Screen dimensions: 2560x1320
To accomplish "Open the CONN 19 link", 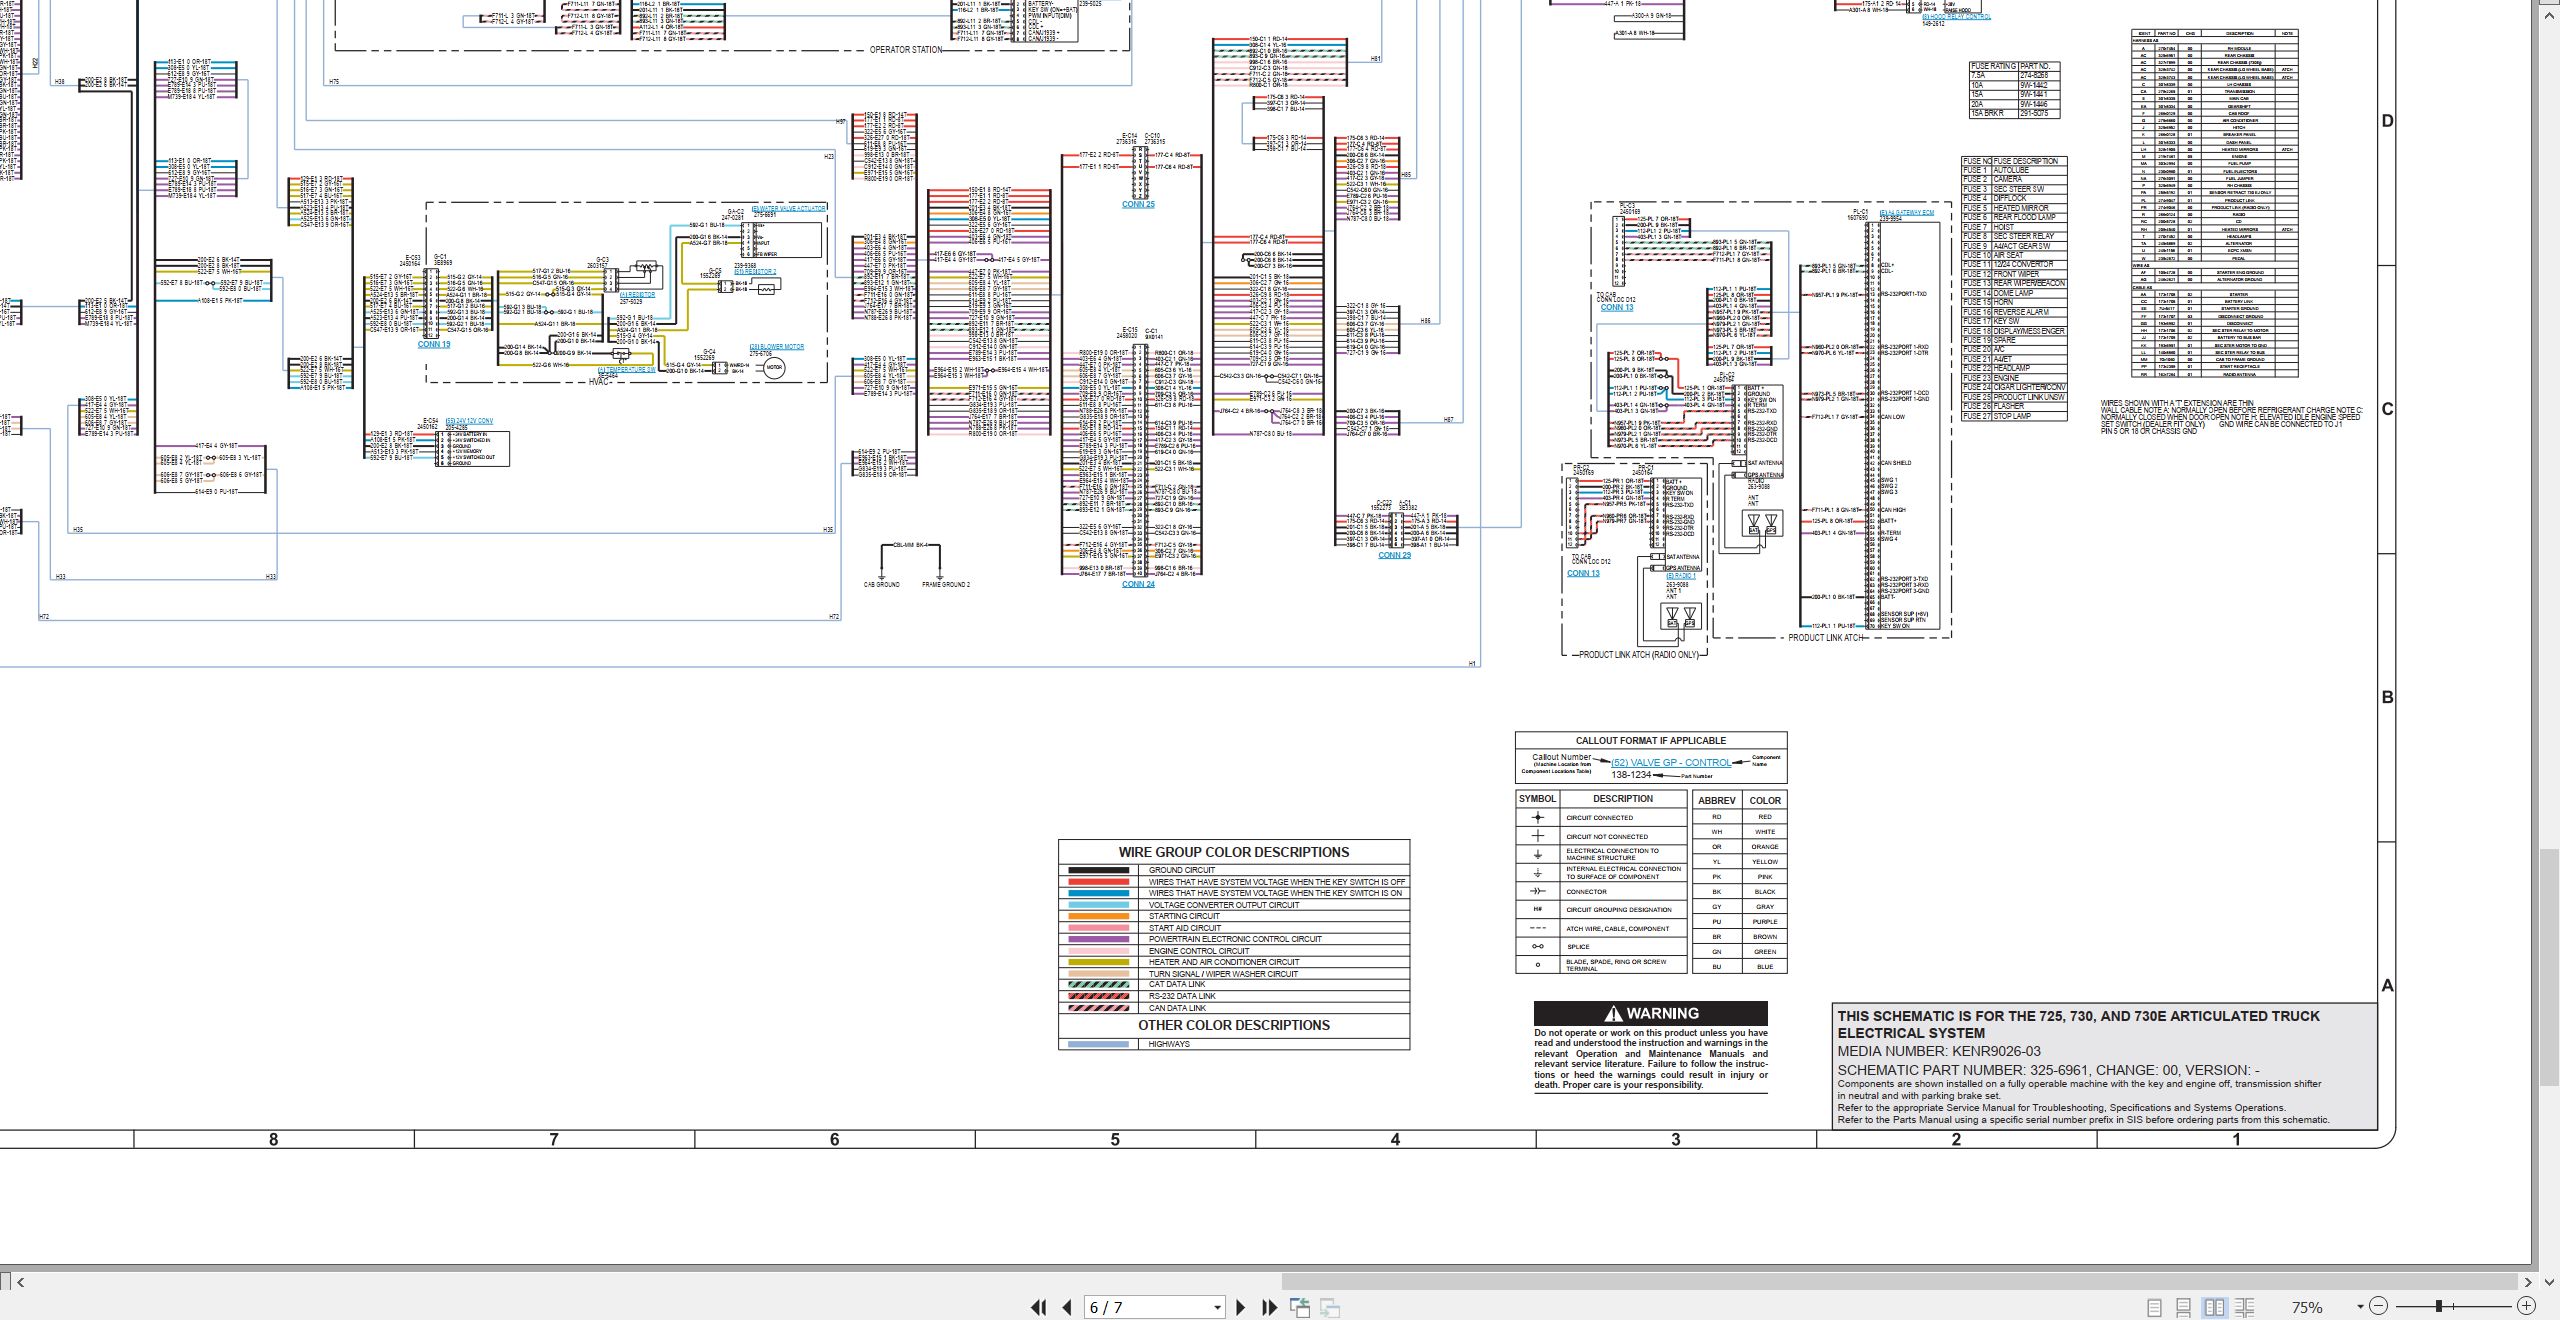I will point(434,345).
